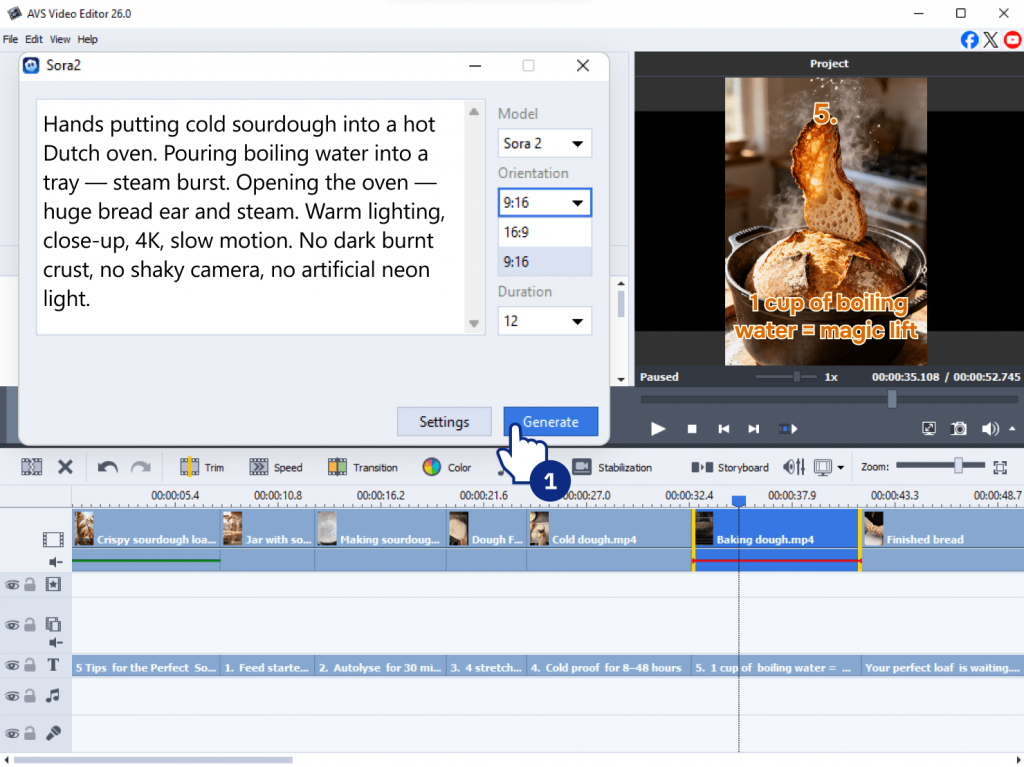Viewport: 1024px width, 767px height.
Task: Take a snapshot with camera icon
Action: tap(959, 428)
